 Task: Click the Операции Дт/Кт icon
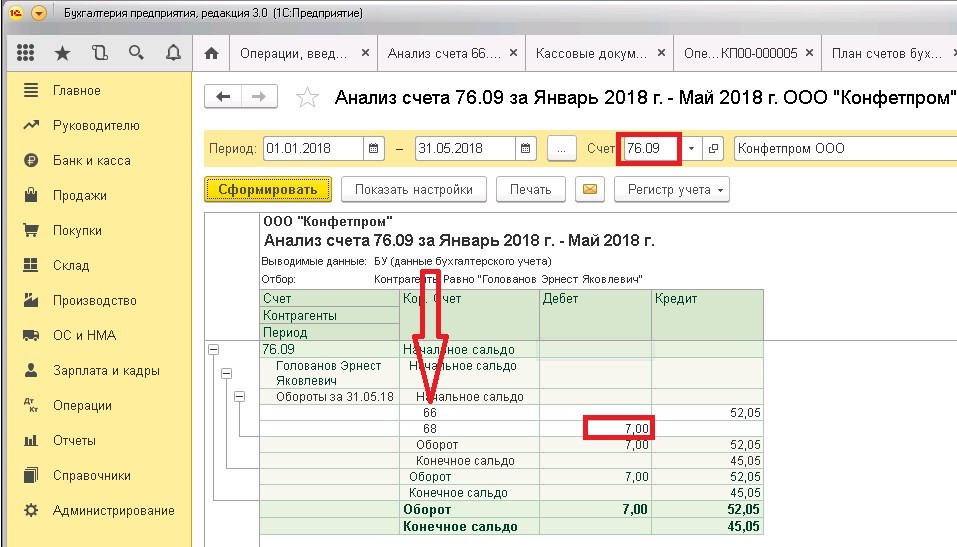tap(31, 405)
